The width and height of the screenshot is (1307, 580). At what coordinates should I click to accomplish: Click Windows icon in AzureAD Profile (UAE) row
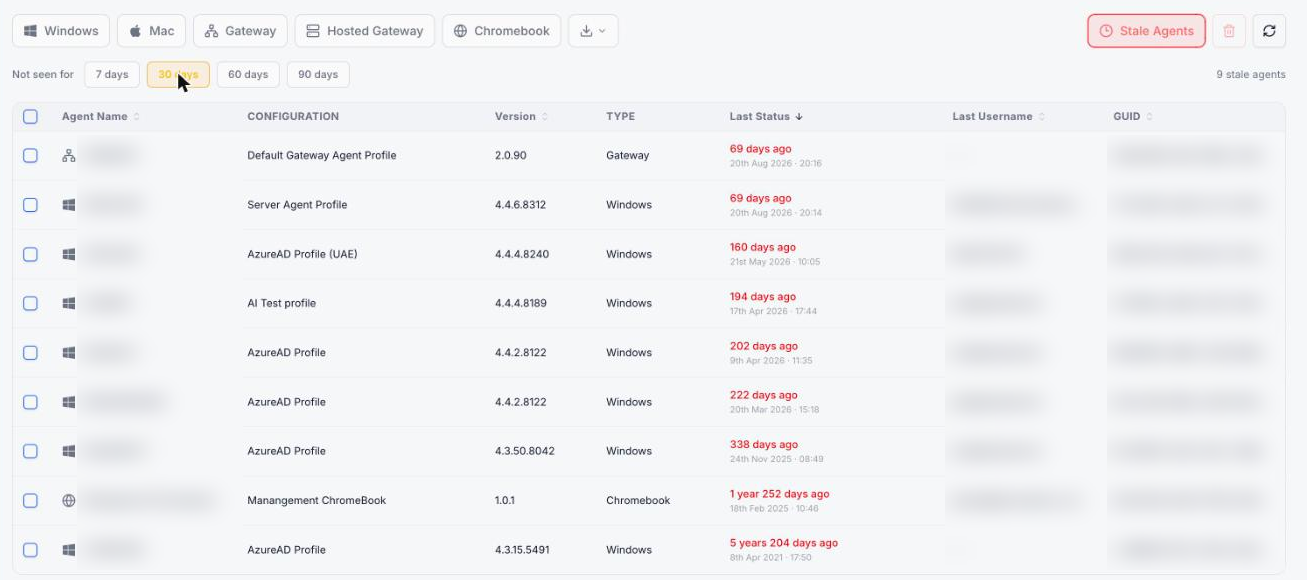69,254
